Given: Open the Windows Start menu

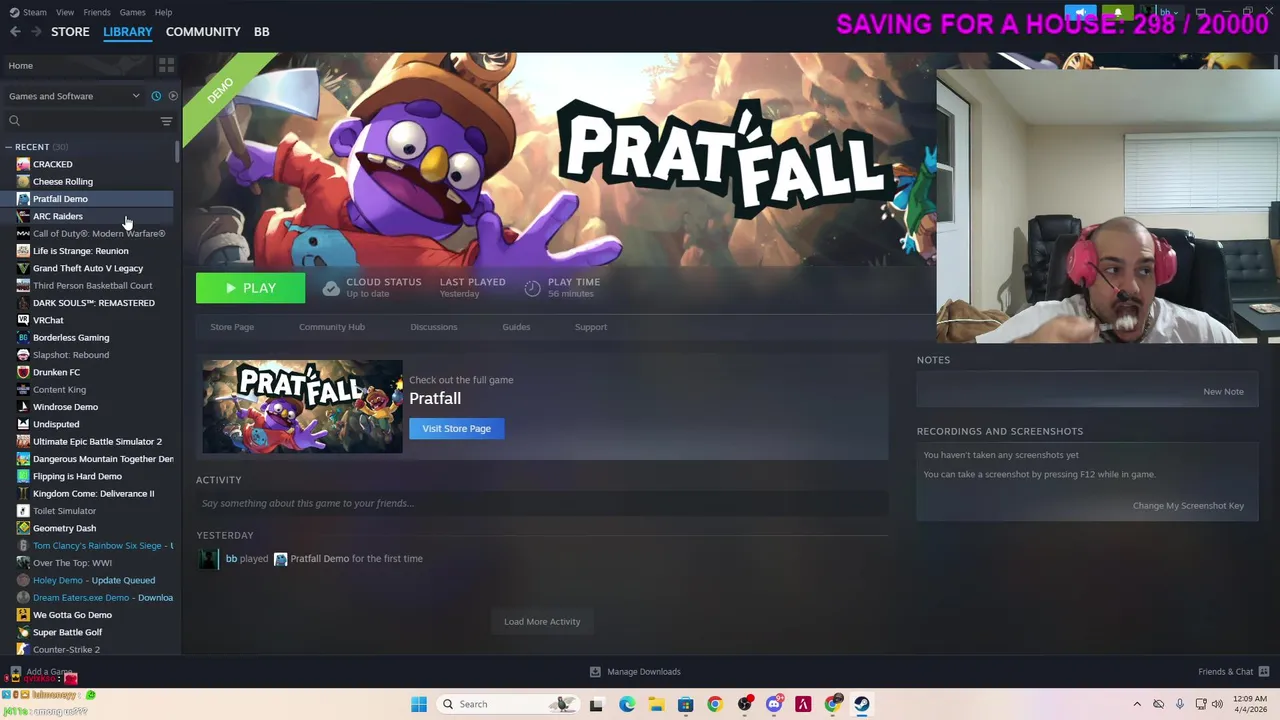Looking at the screenshot, I should (x=419, y=704).
